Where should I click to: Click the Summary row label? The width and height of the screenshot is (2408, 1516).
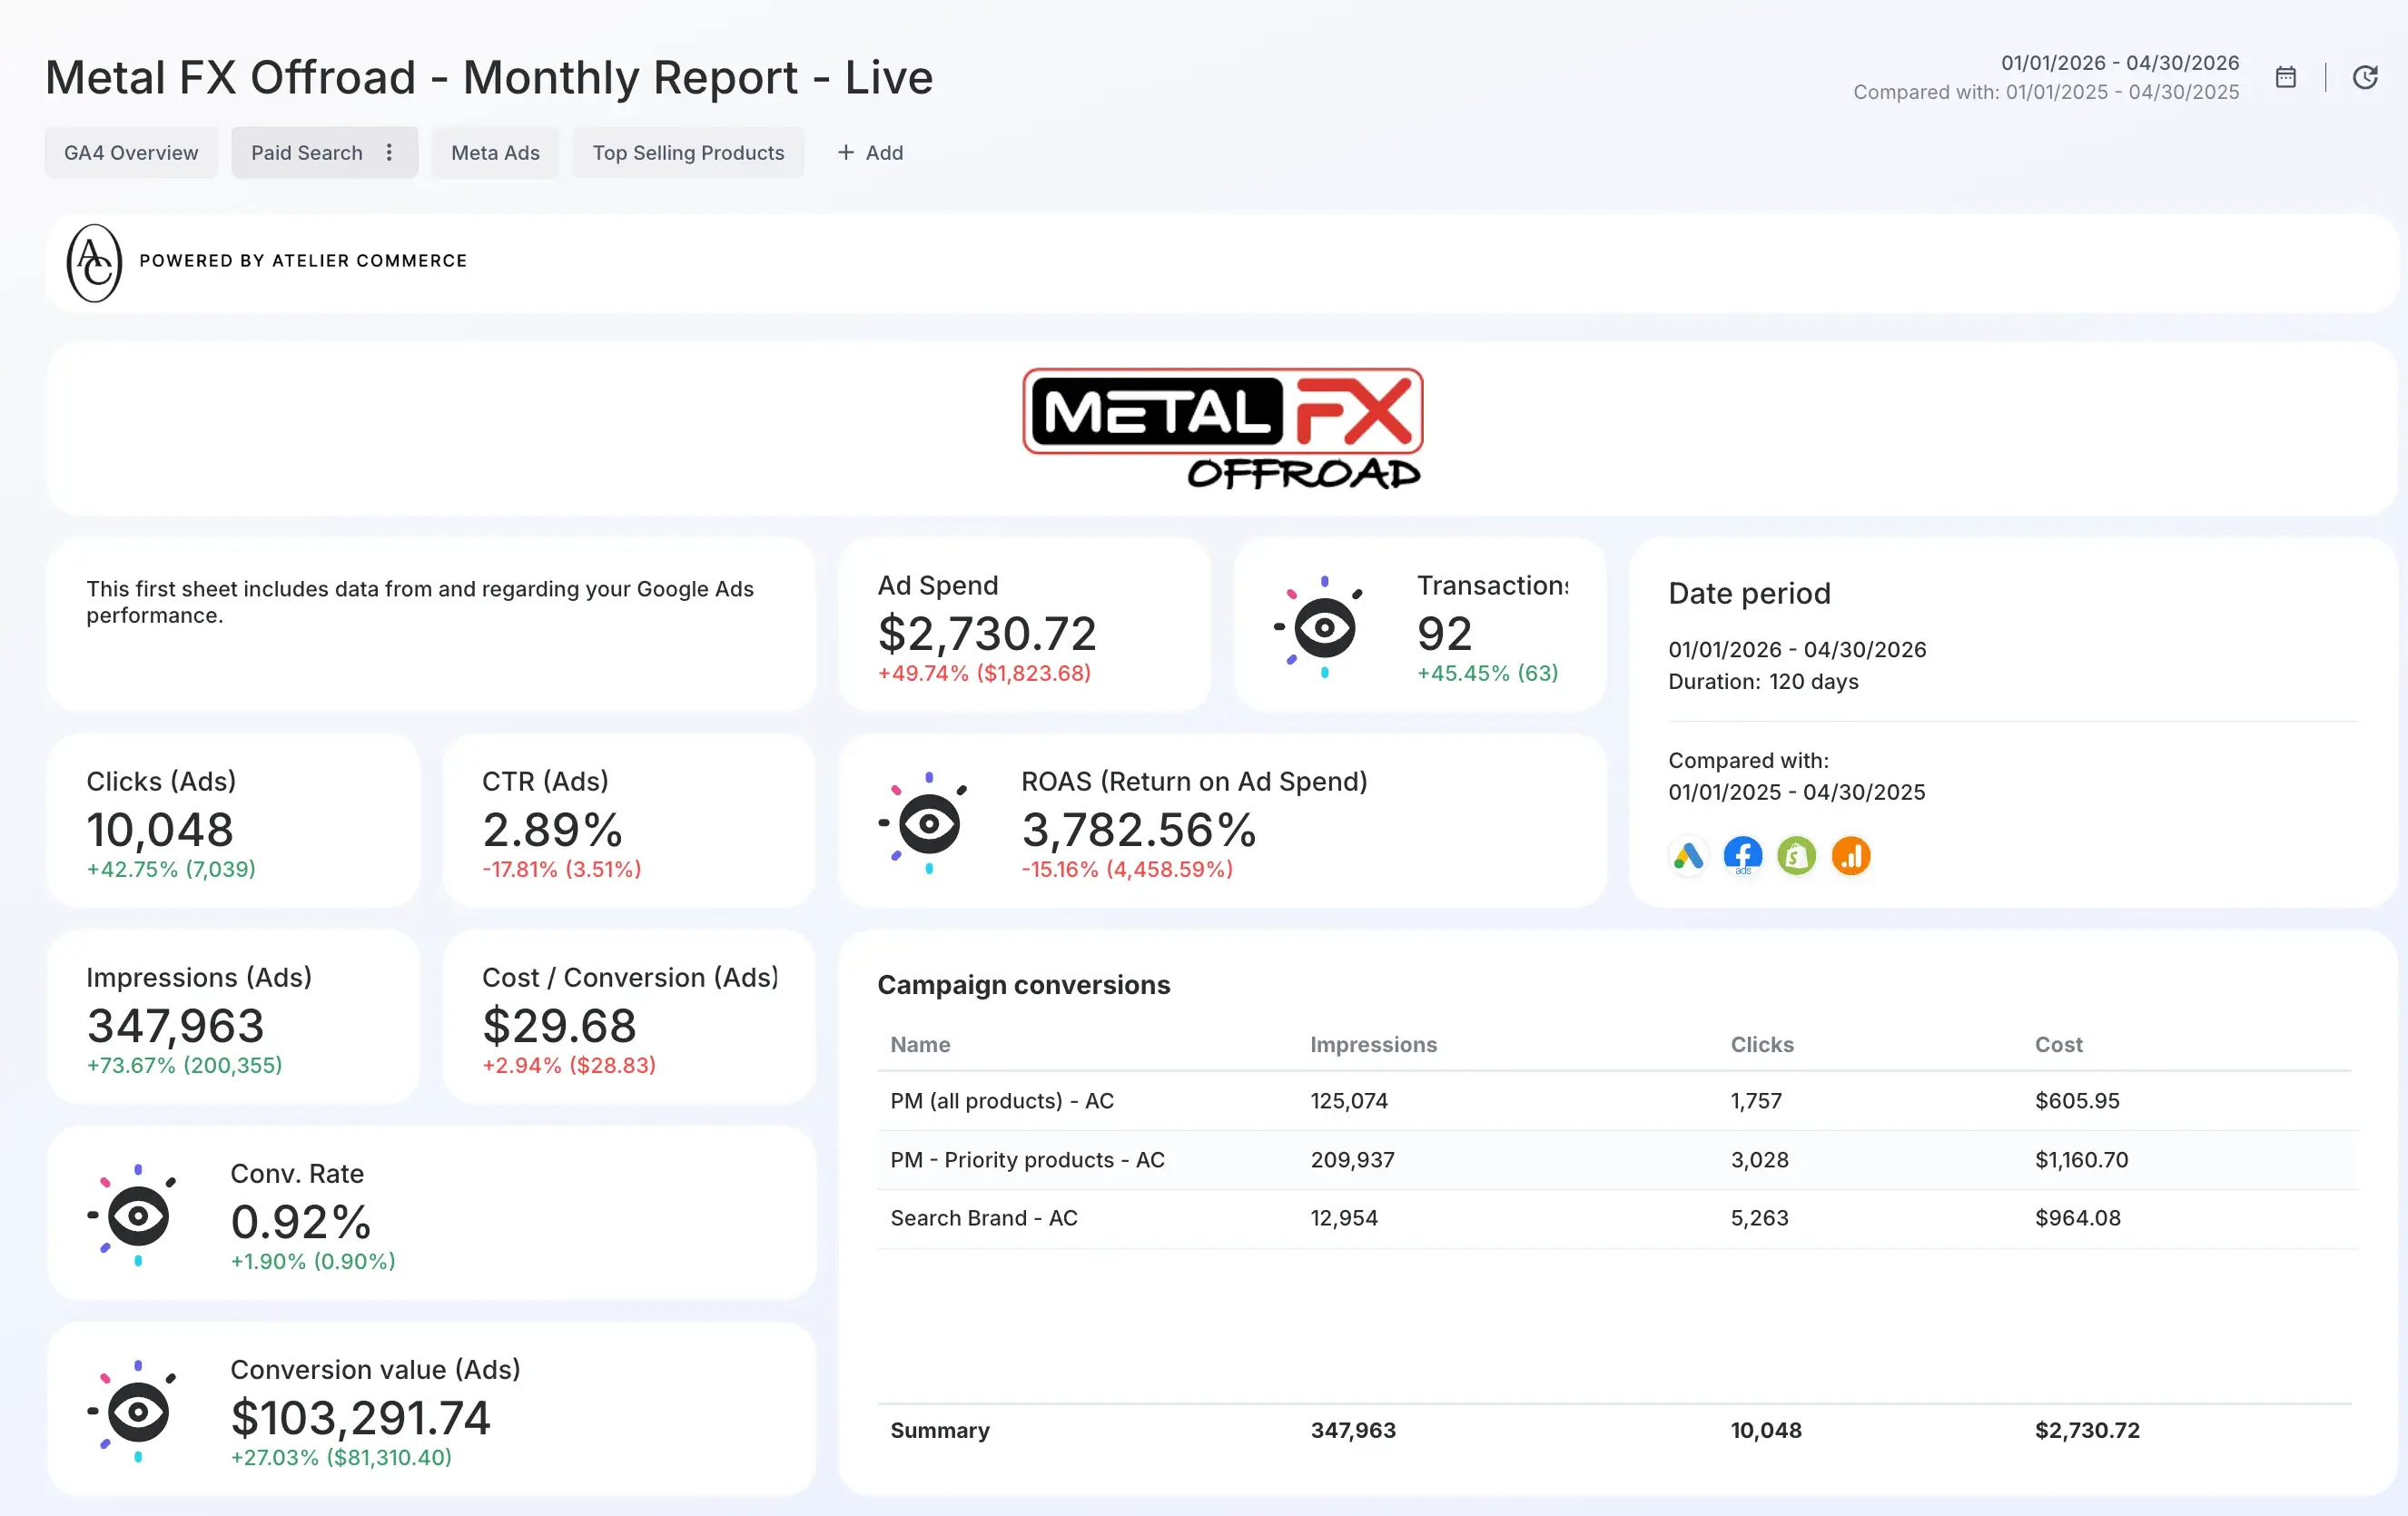939,1430
